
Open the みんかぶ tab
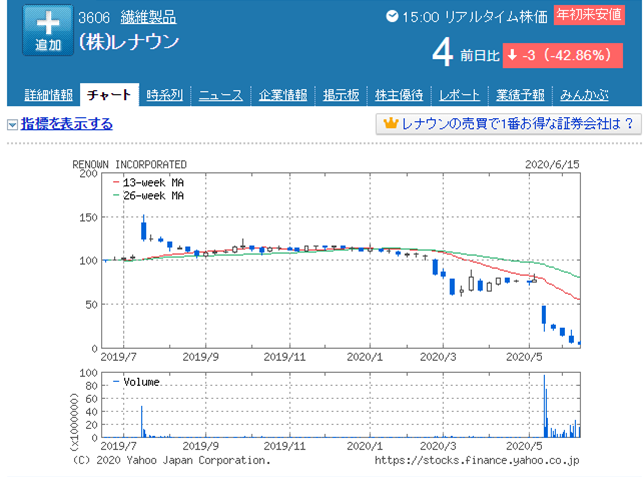click(x=584, y=95)
